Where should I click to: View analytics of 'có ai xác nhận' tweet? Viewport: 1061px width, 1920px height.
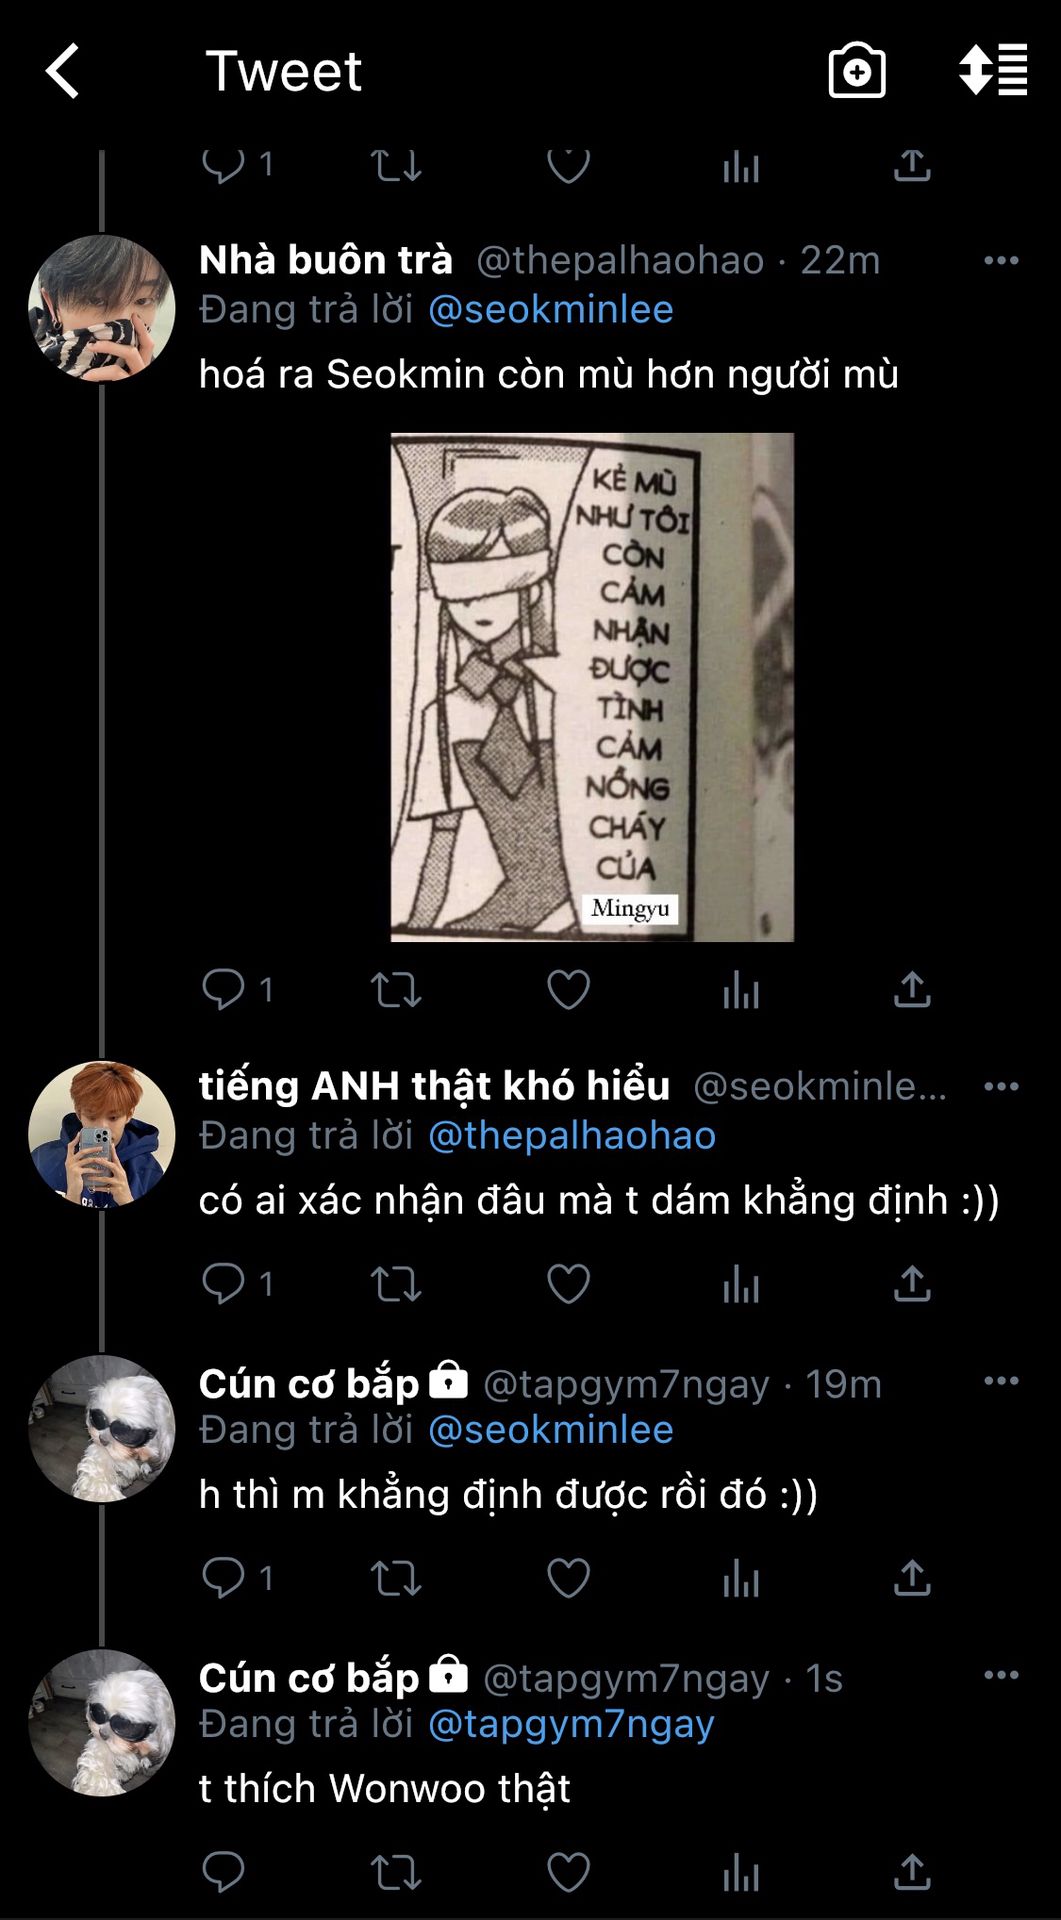coord(741,1284)
